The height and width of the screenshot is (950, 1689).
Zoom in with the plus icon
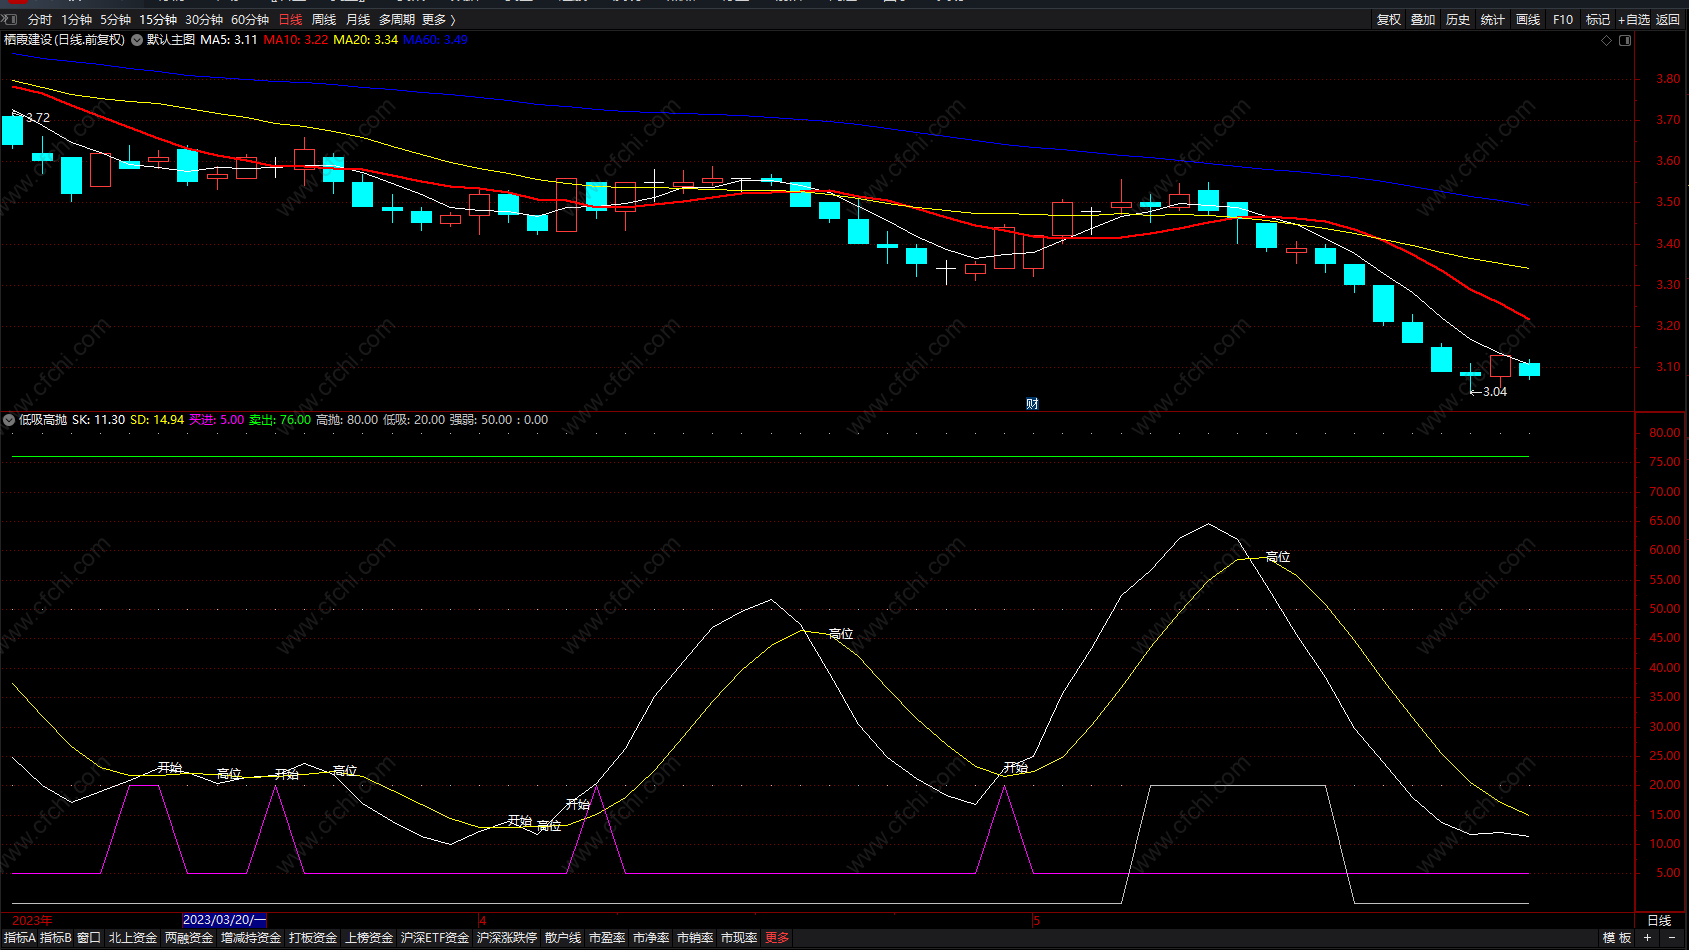click(1647, 938)
